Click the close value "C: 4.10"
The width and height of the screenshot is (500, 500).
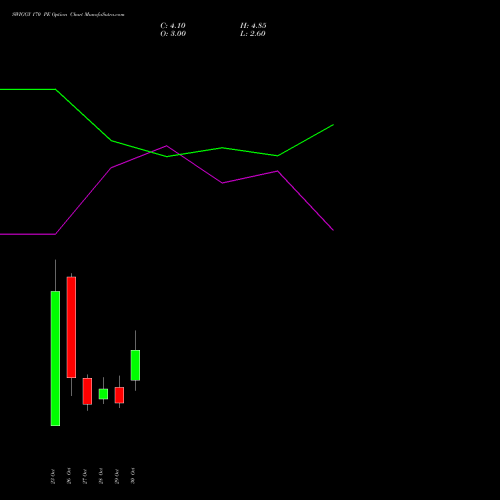point(173,26)
